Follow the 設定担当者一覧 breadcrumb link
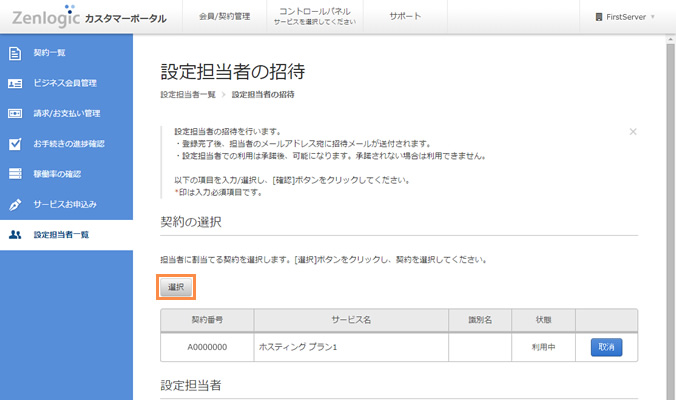 click(188, 94)
